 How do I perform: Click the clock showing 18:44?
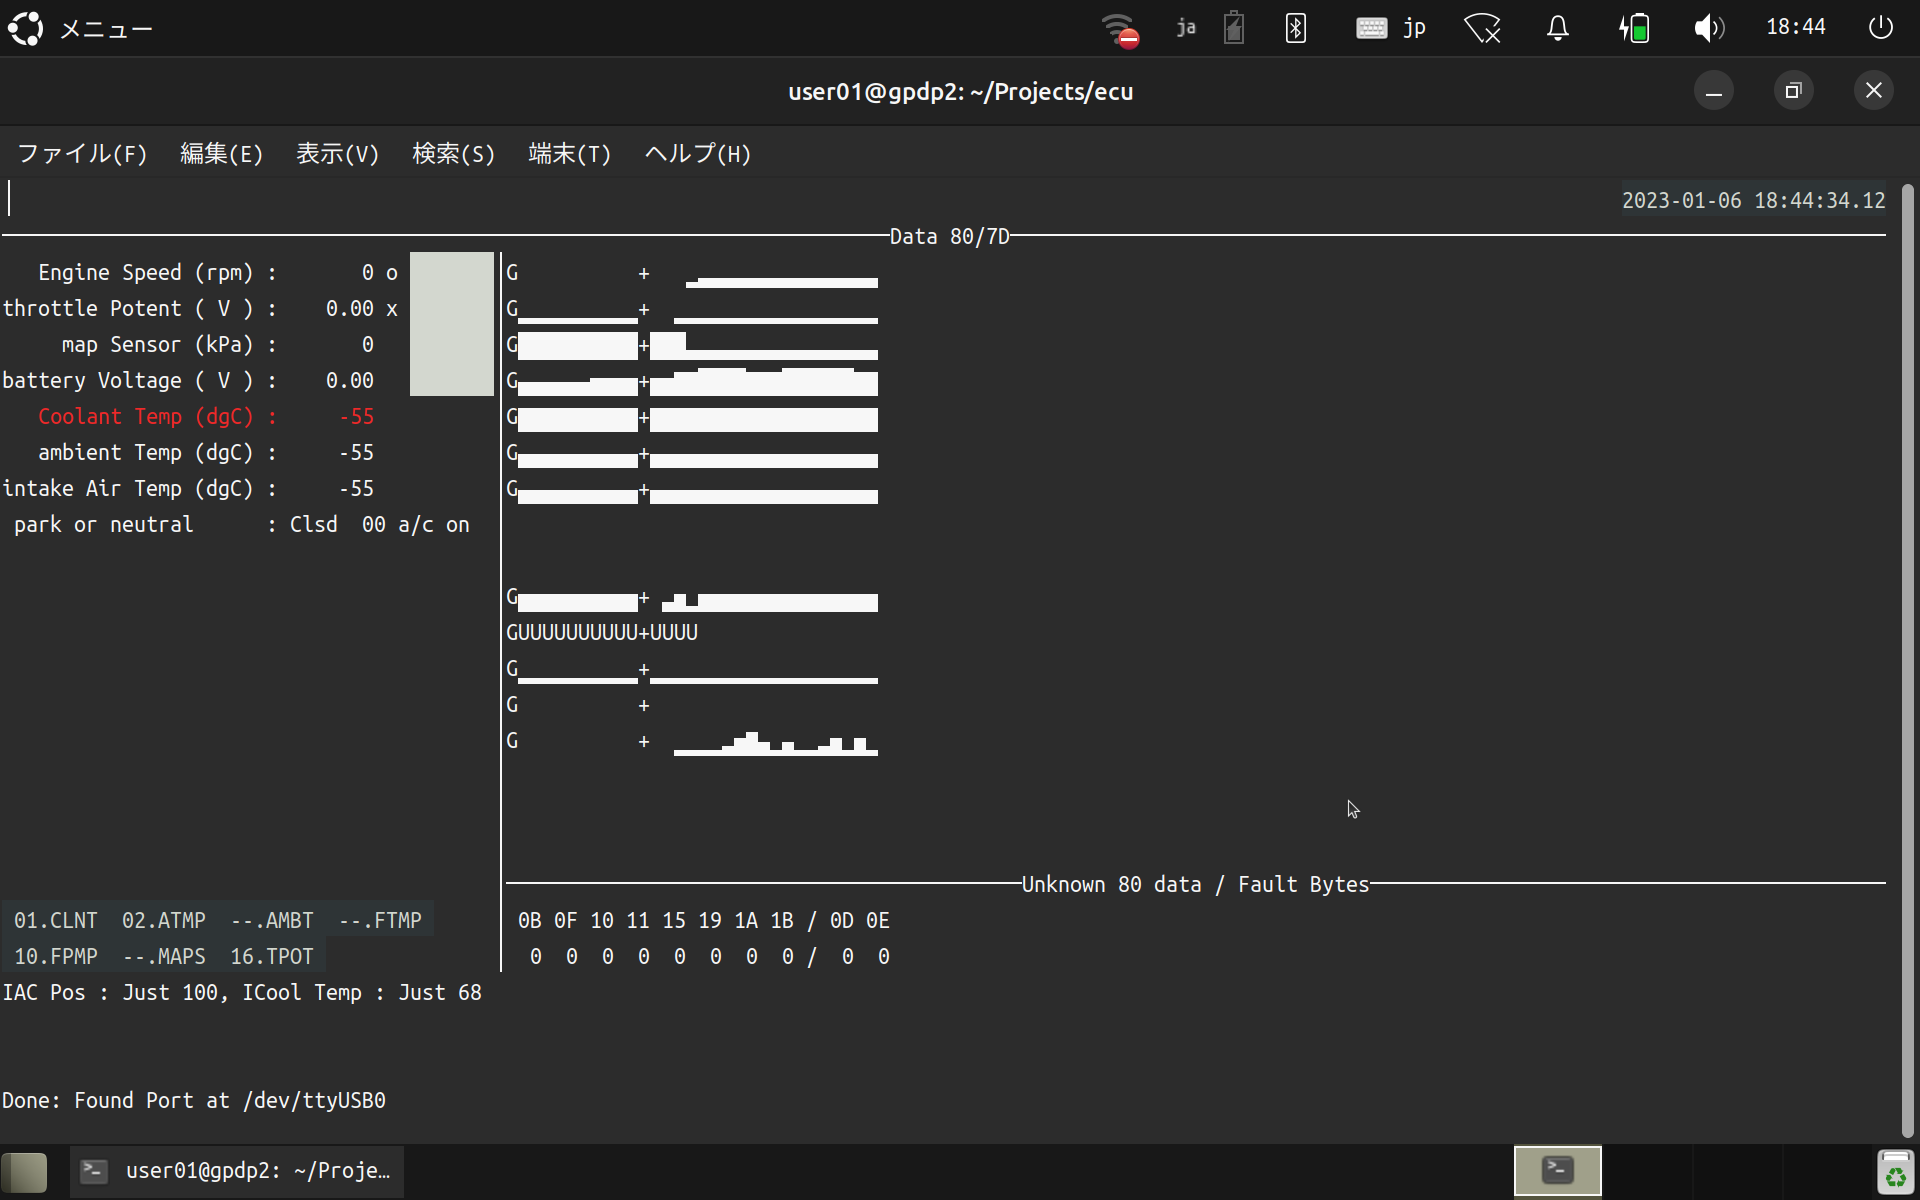1795,28
